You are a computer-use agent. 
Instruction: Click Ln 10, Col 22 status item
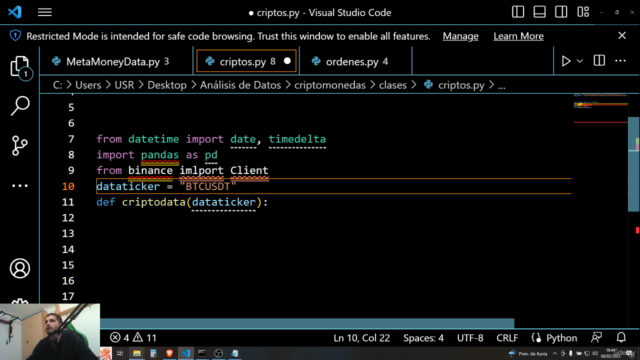[x=362, y=338]
